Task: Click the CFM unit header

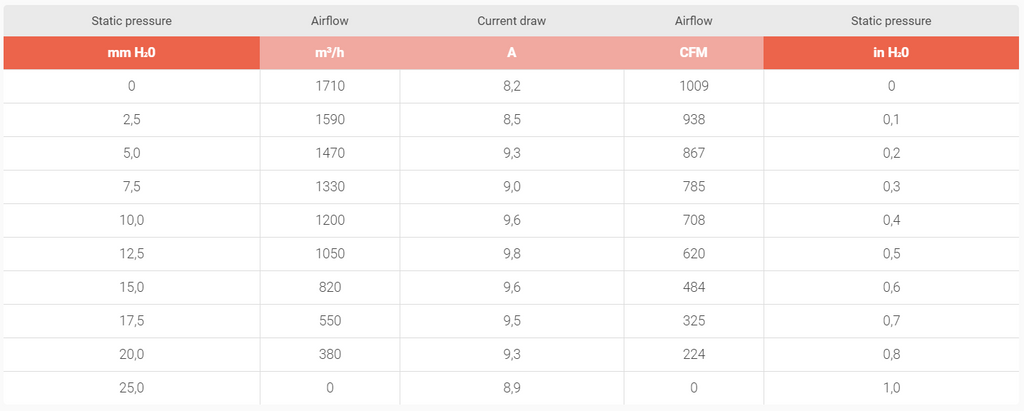Action: tap(694, 53)
